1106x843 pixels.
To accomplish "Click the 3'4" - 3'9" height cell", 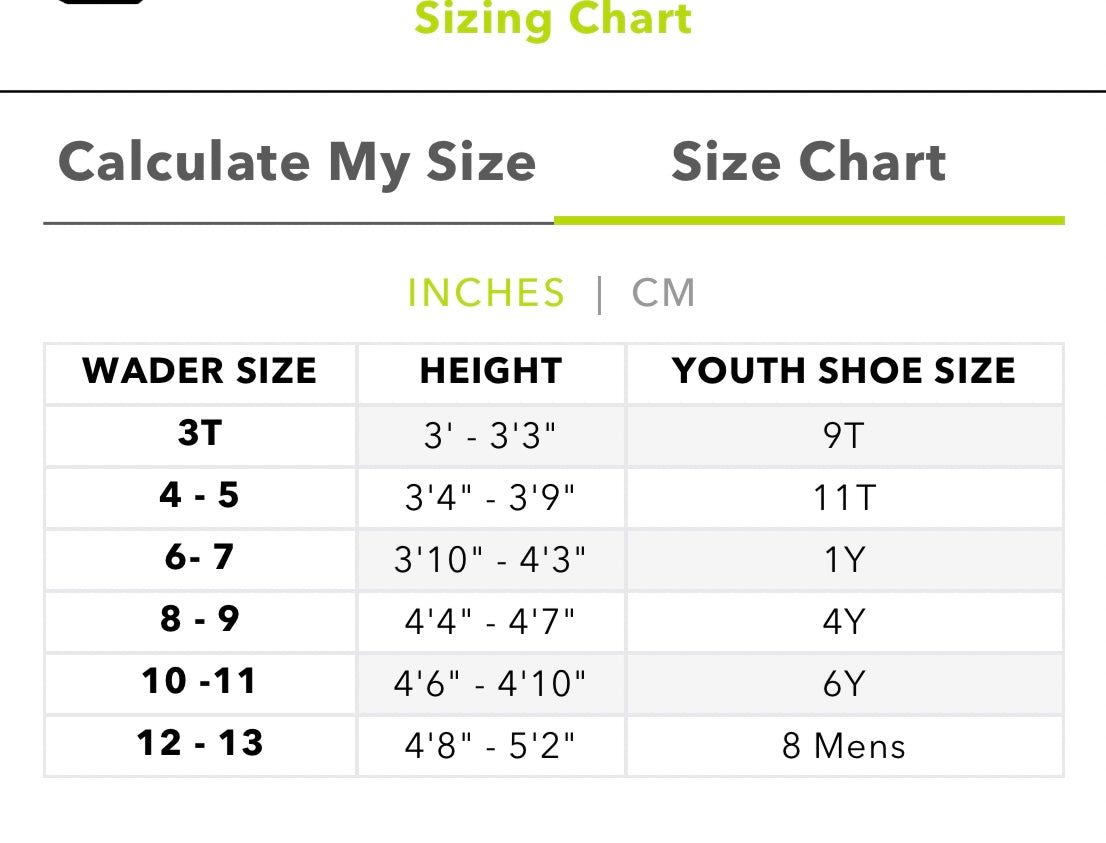I will click(x=490, y=496).
